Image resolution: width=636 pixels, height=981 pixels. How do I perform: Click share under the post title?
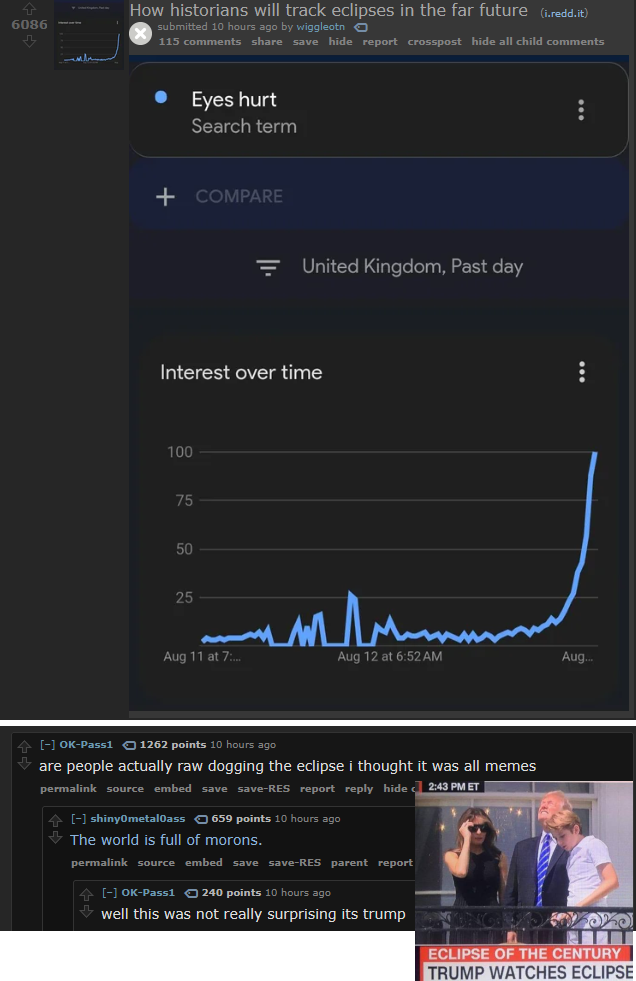click(267, 41)
